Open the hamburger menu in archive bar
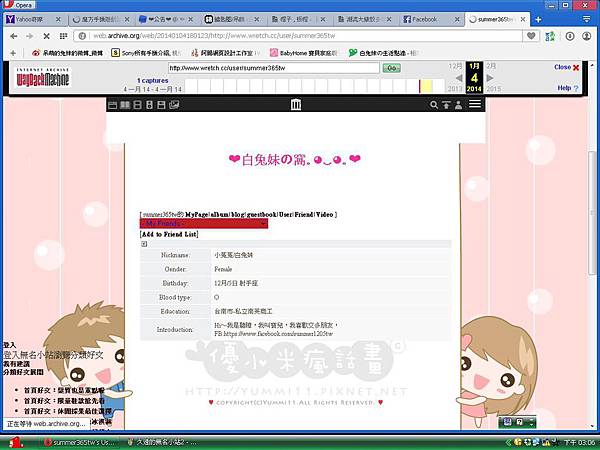Screen dimensions: 600x450 pyautogui.click(x=475, y=104)
